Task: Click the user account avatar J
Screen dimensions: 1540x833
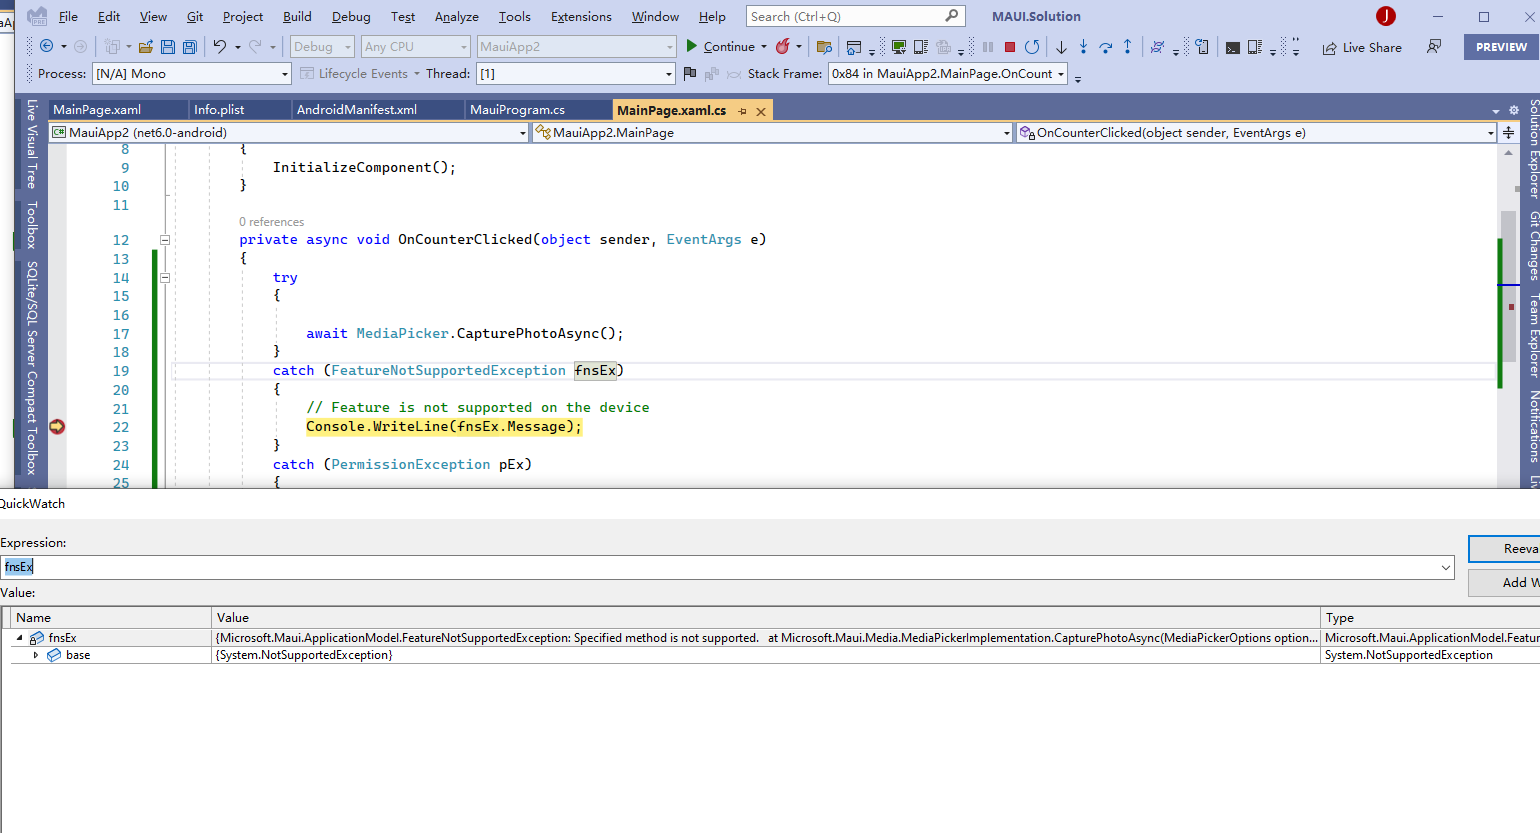Action: point(1385,16)
